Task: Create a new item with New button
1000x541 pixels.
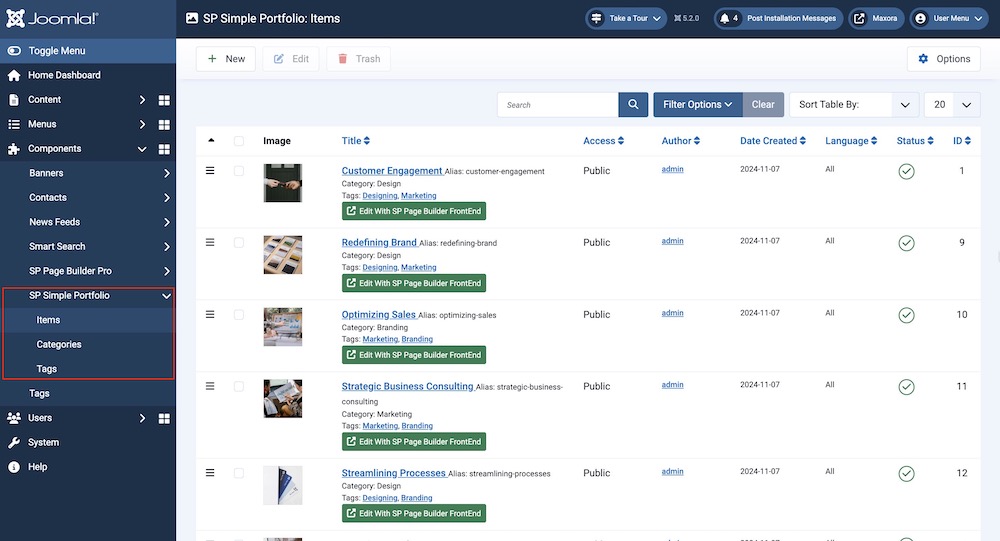Action: [x=226, y=59]
